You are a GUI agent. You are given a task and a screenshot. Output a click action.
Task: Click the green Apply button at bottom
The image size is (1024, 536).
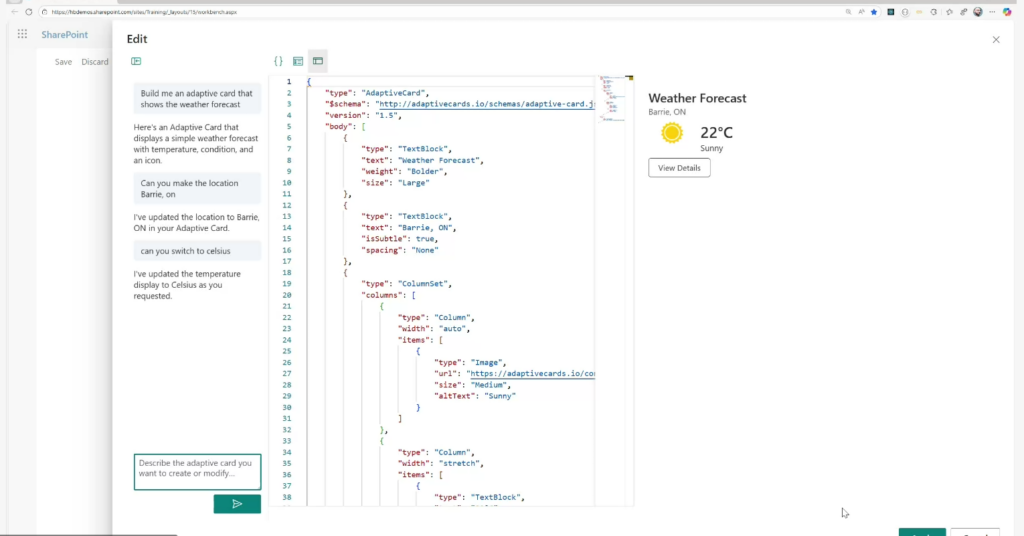921,532
